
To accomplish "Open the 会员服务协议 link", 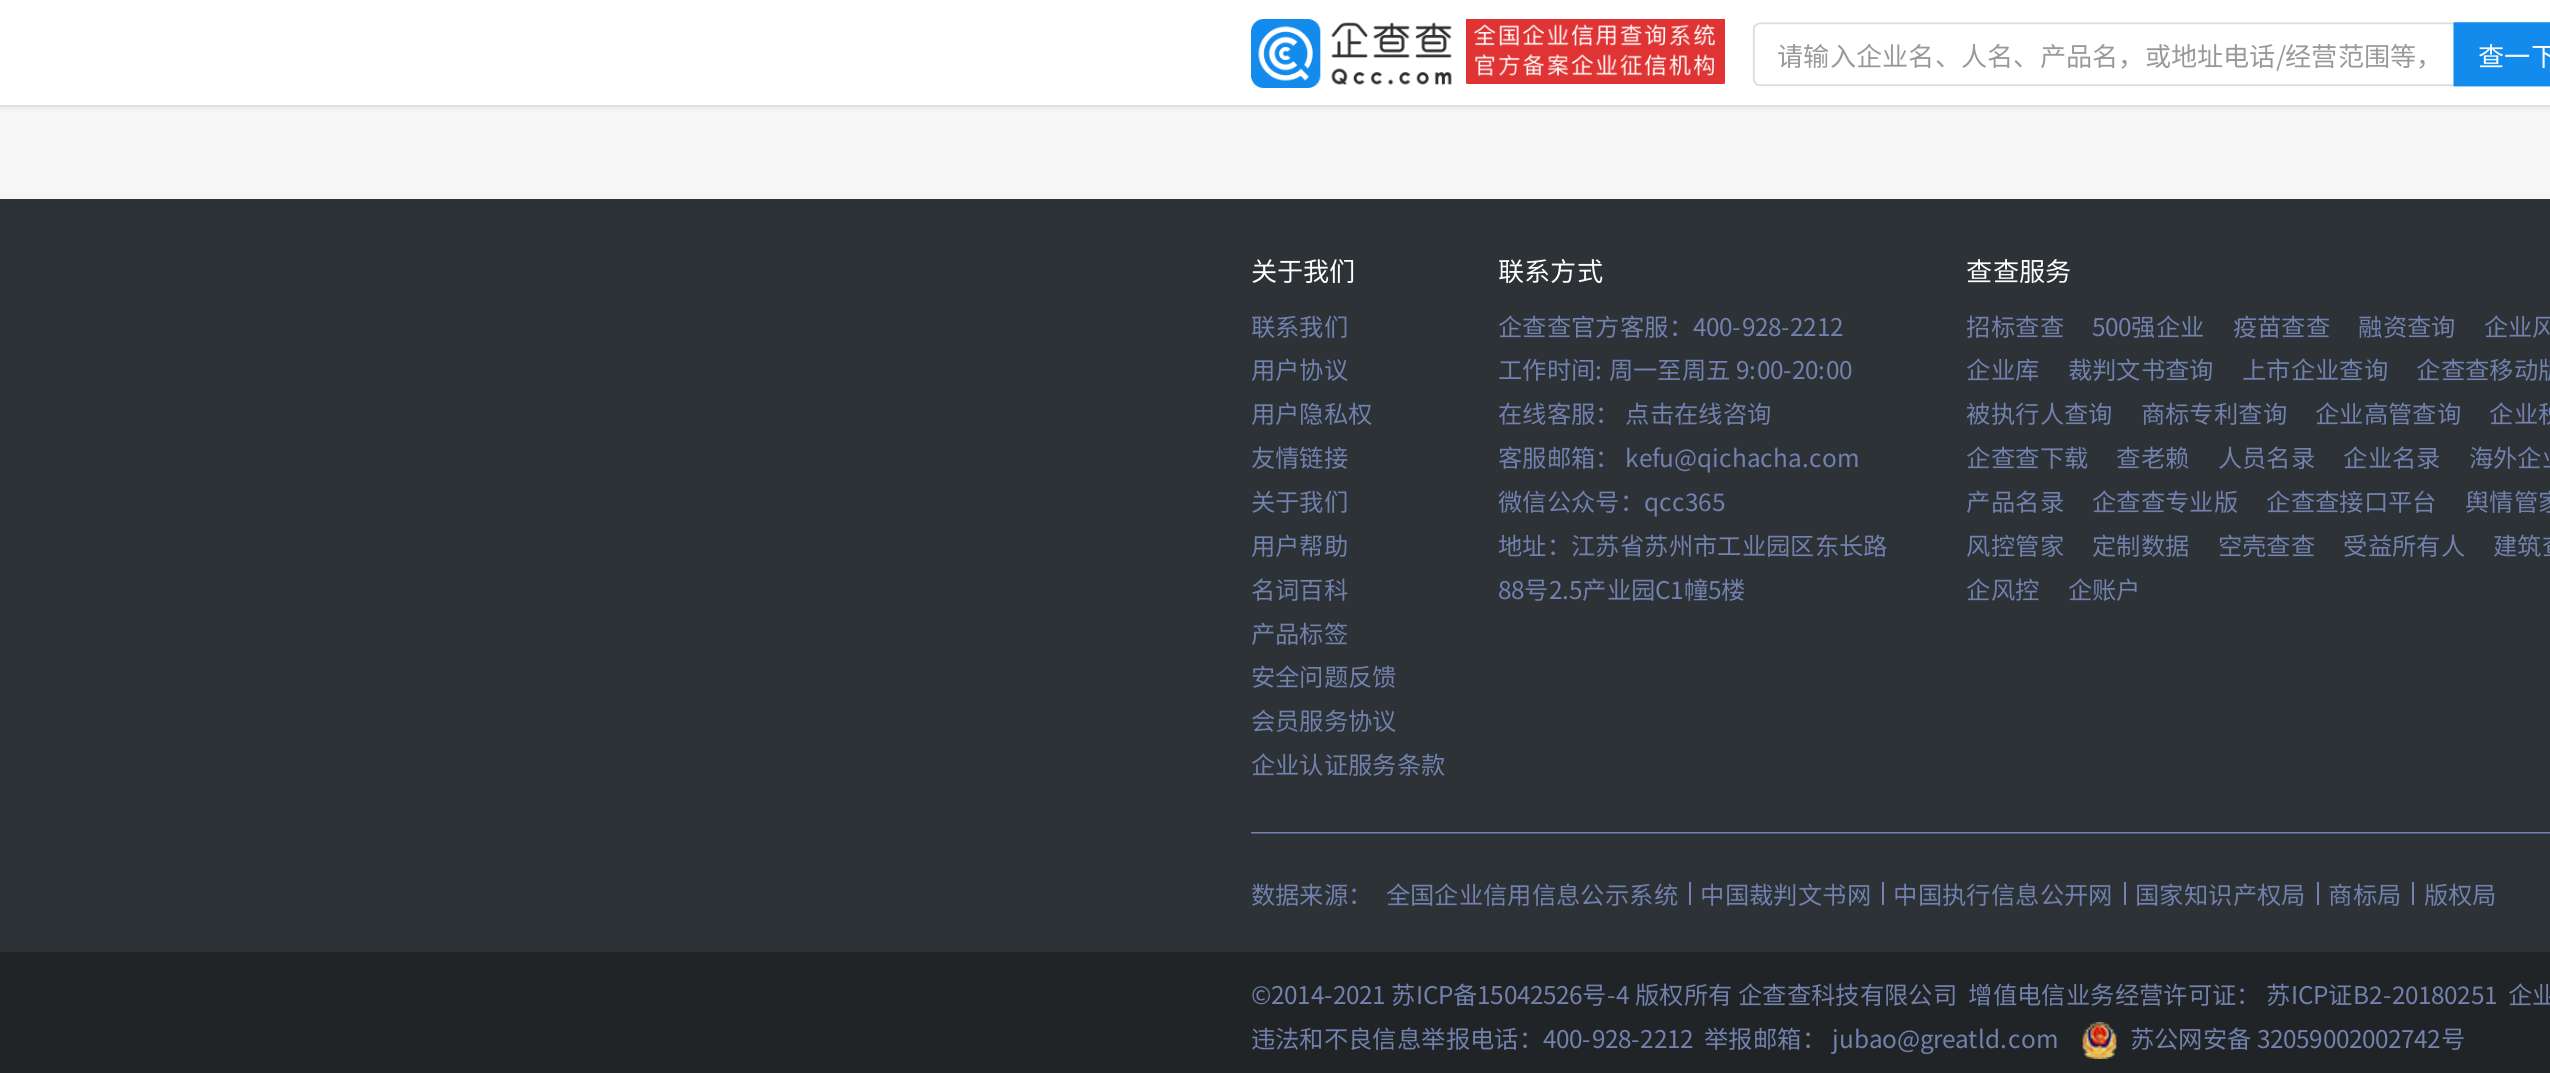I will (1323, 721).
